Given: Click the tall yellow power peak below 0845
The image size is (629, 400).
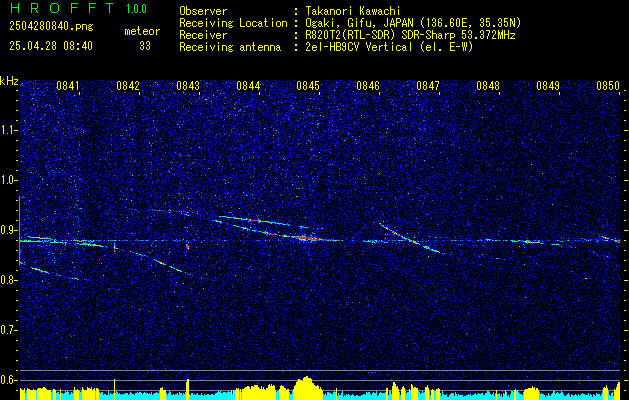Looking at the screenshot, I should point(307,388).
